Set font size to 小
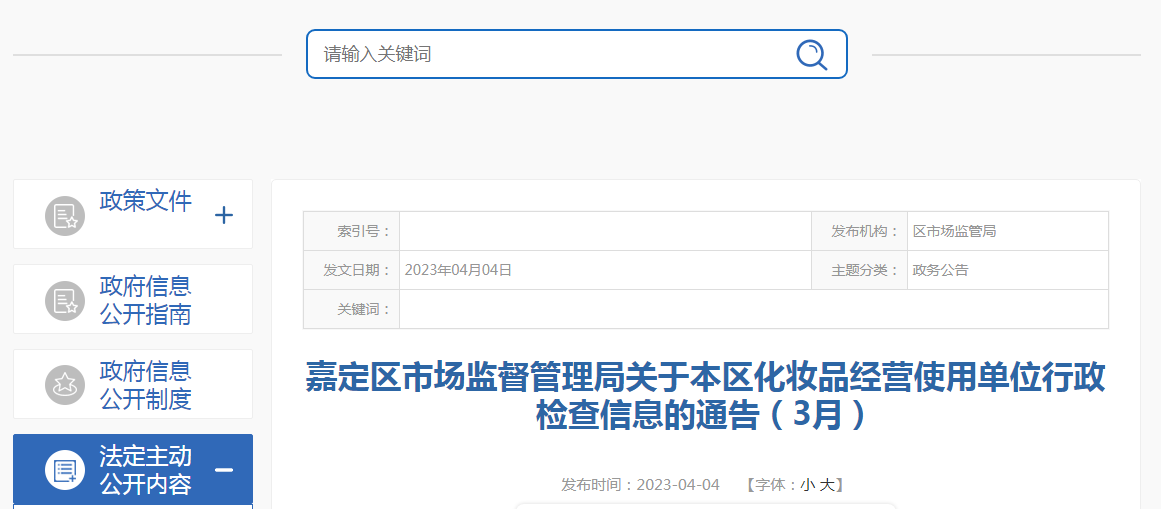Screen dimensions: 1161x509 [807, 485]
